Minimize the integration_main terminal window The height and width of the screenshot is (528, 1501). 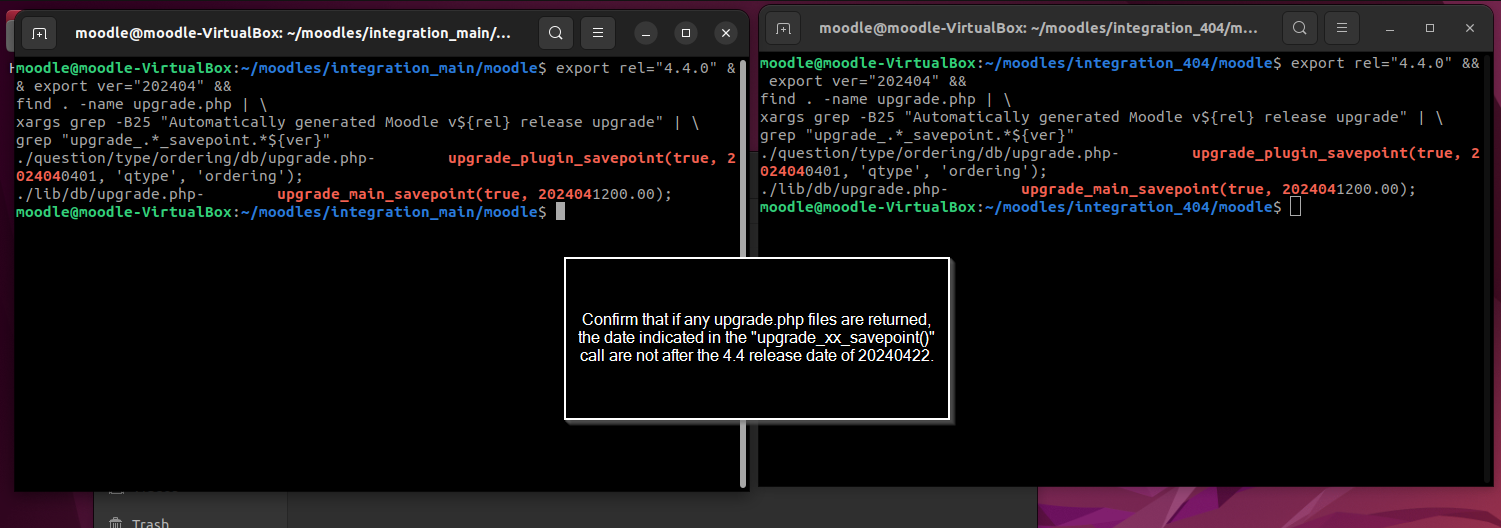646,33
